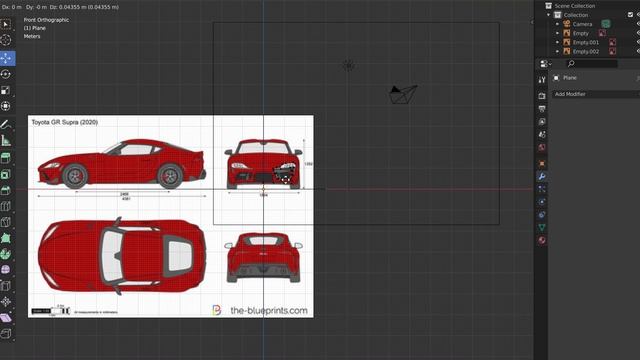Expand the Camera outliner row
640x360 pixels.
(558, 24)
